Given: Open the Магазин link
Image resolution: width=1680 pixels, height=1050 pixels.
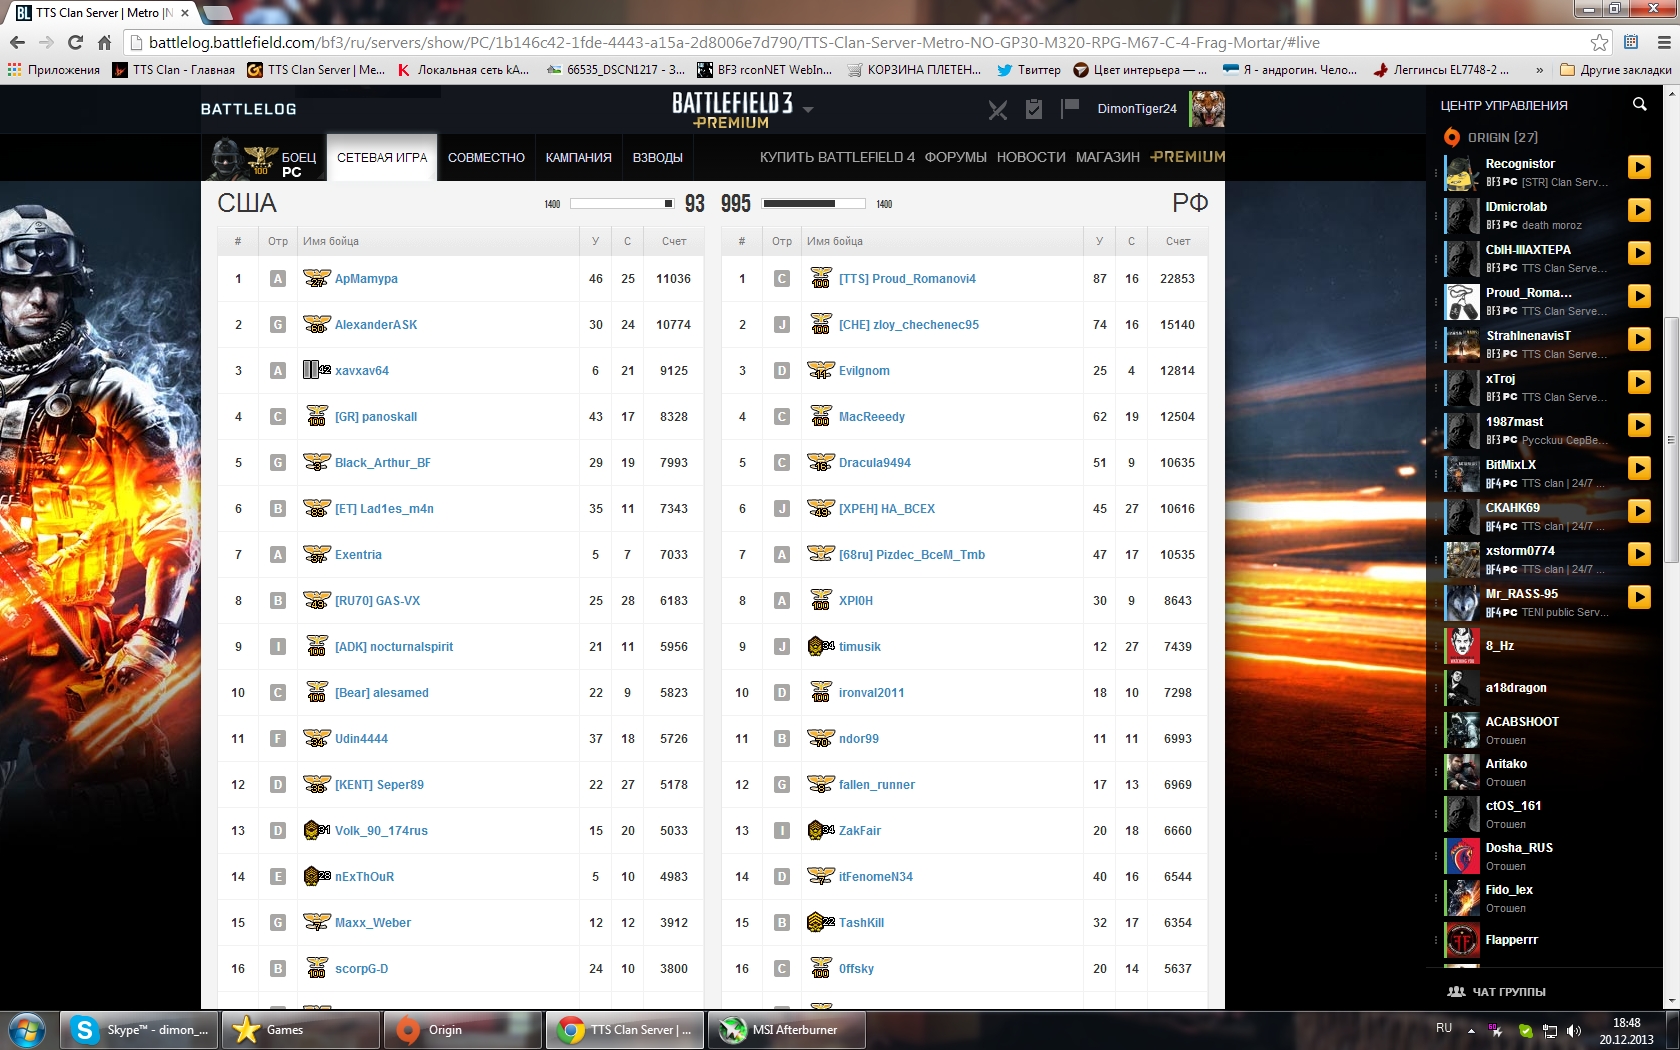Looking at the screenshot, I should pos(1108,157).
